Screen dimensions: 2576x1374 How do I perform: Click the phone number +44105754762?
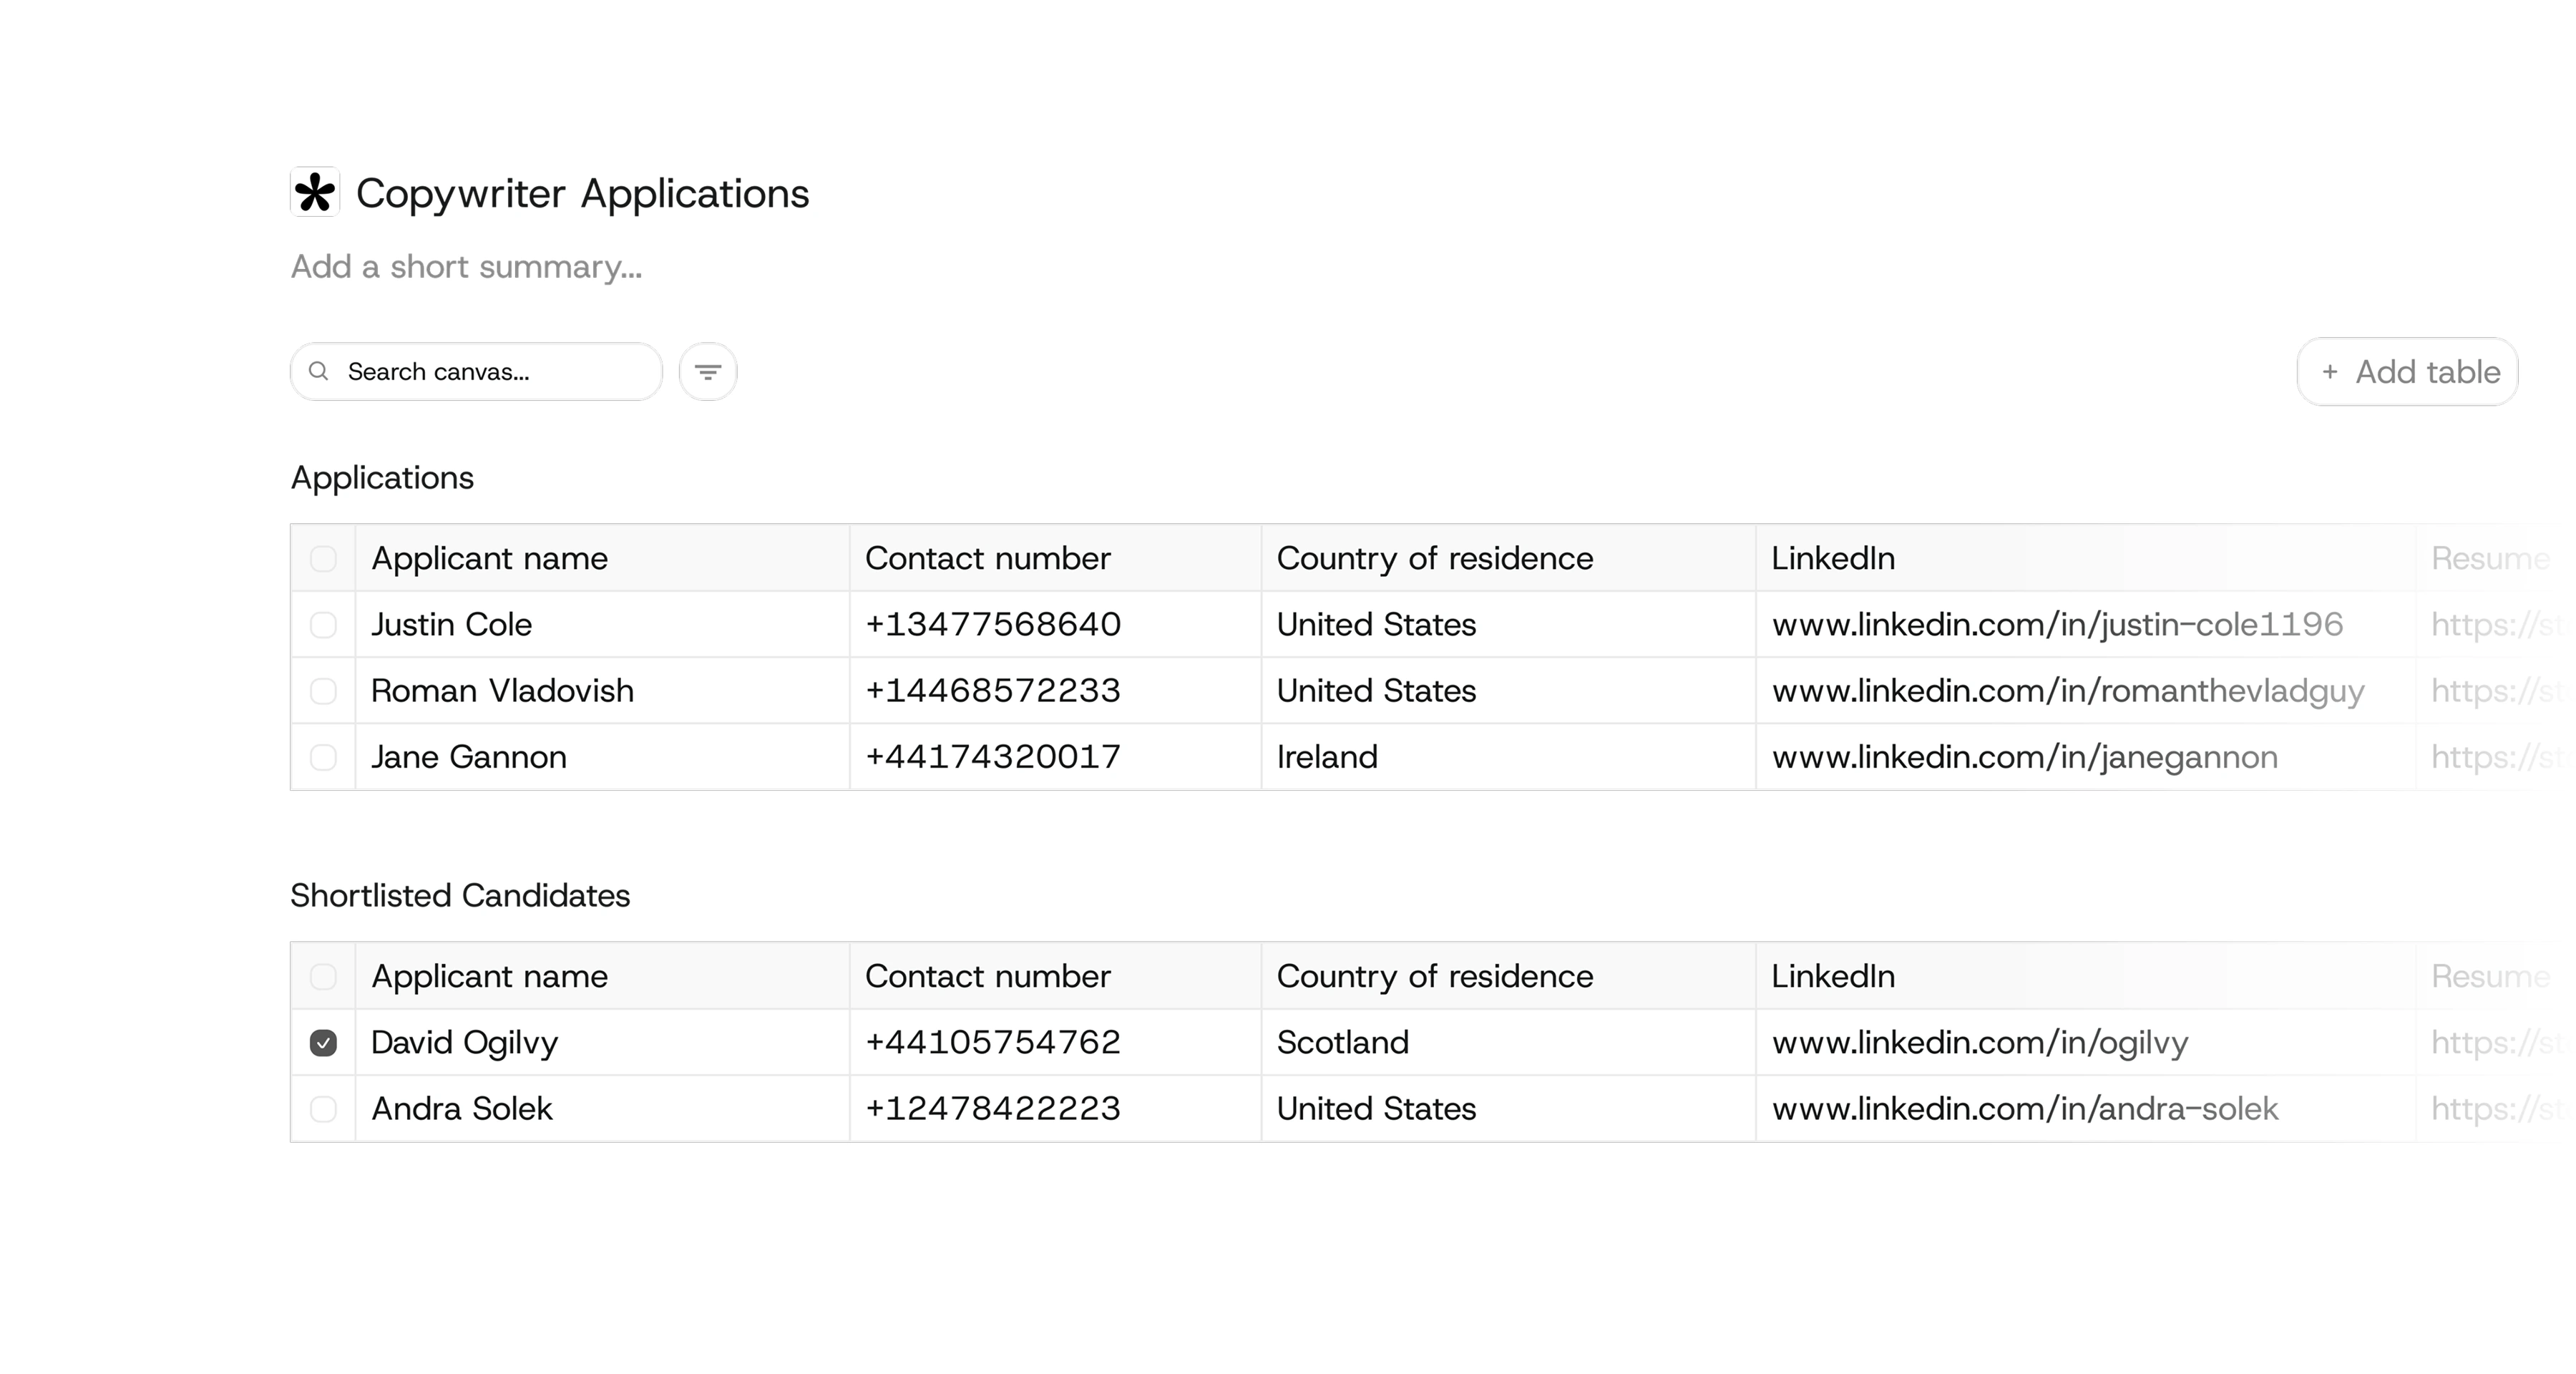993,1043
